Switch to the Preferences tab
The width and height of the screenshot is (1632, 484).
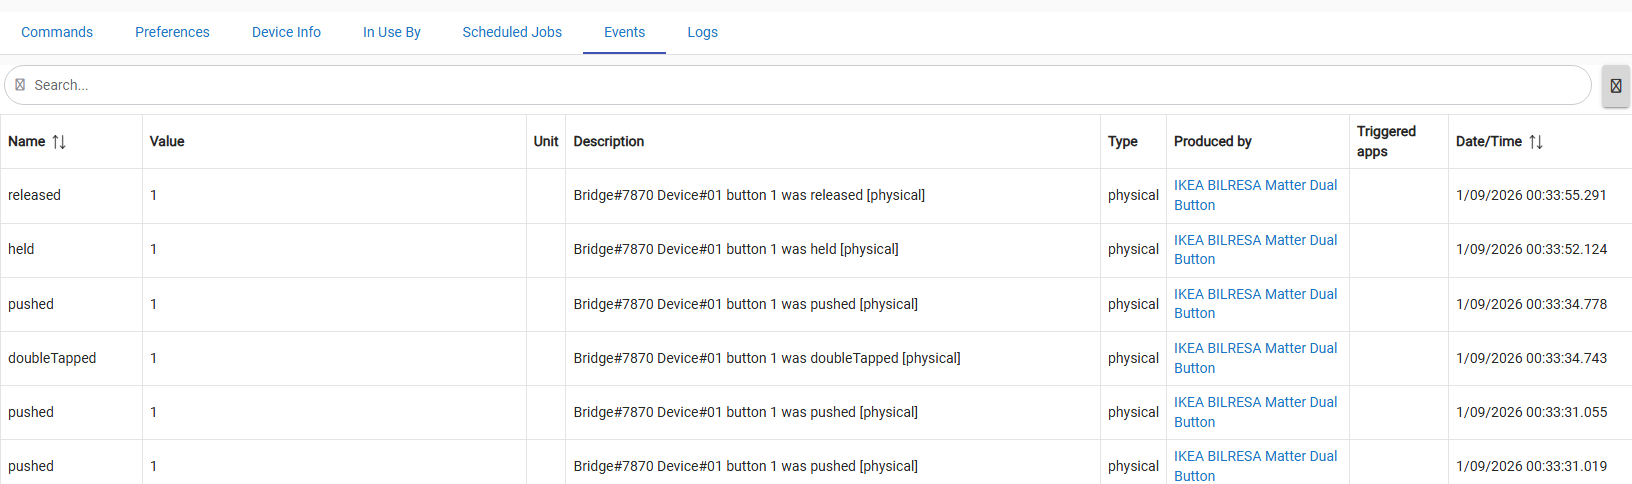click(x=172, y=32)
